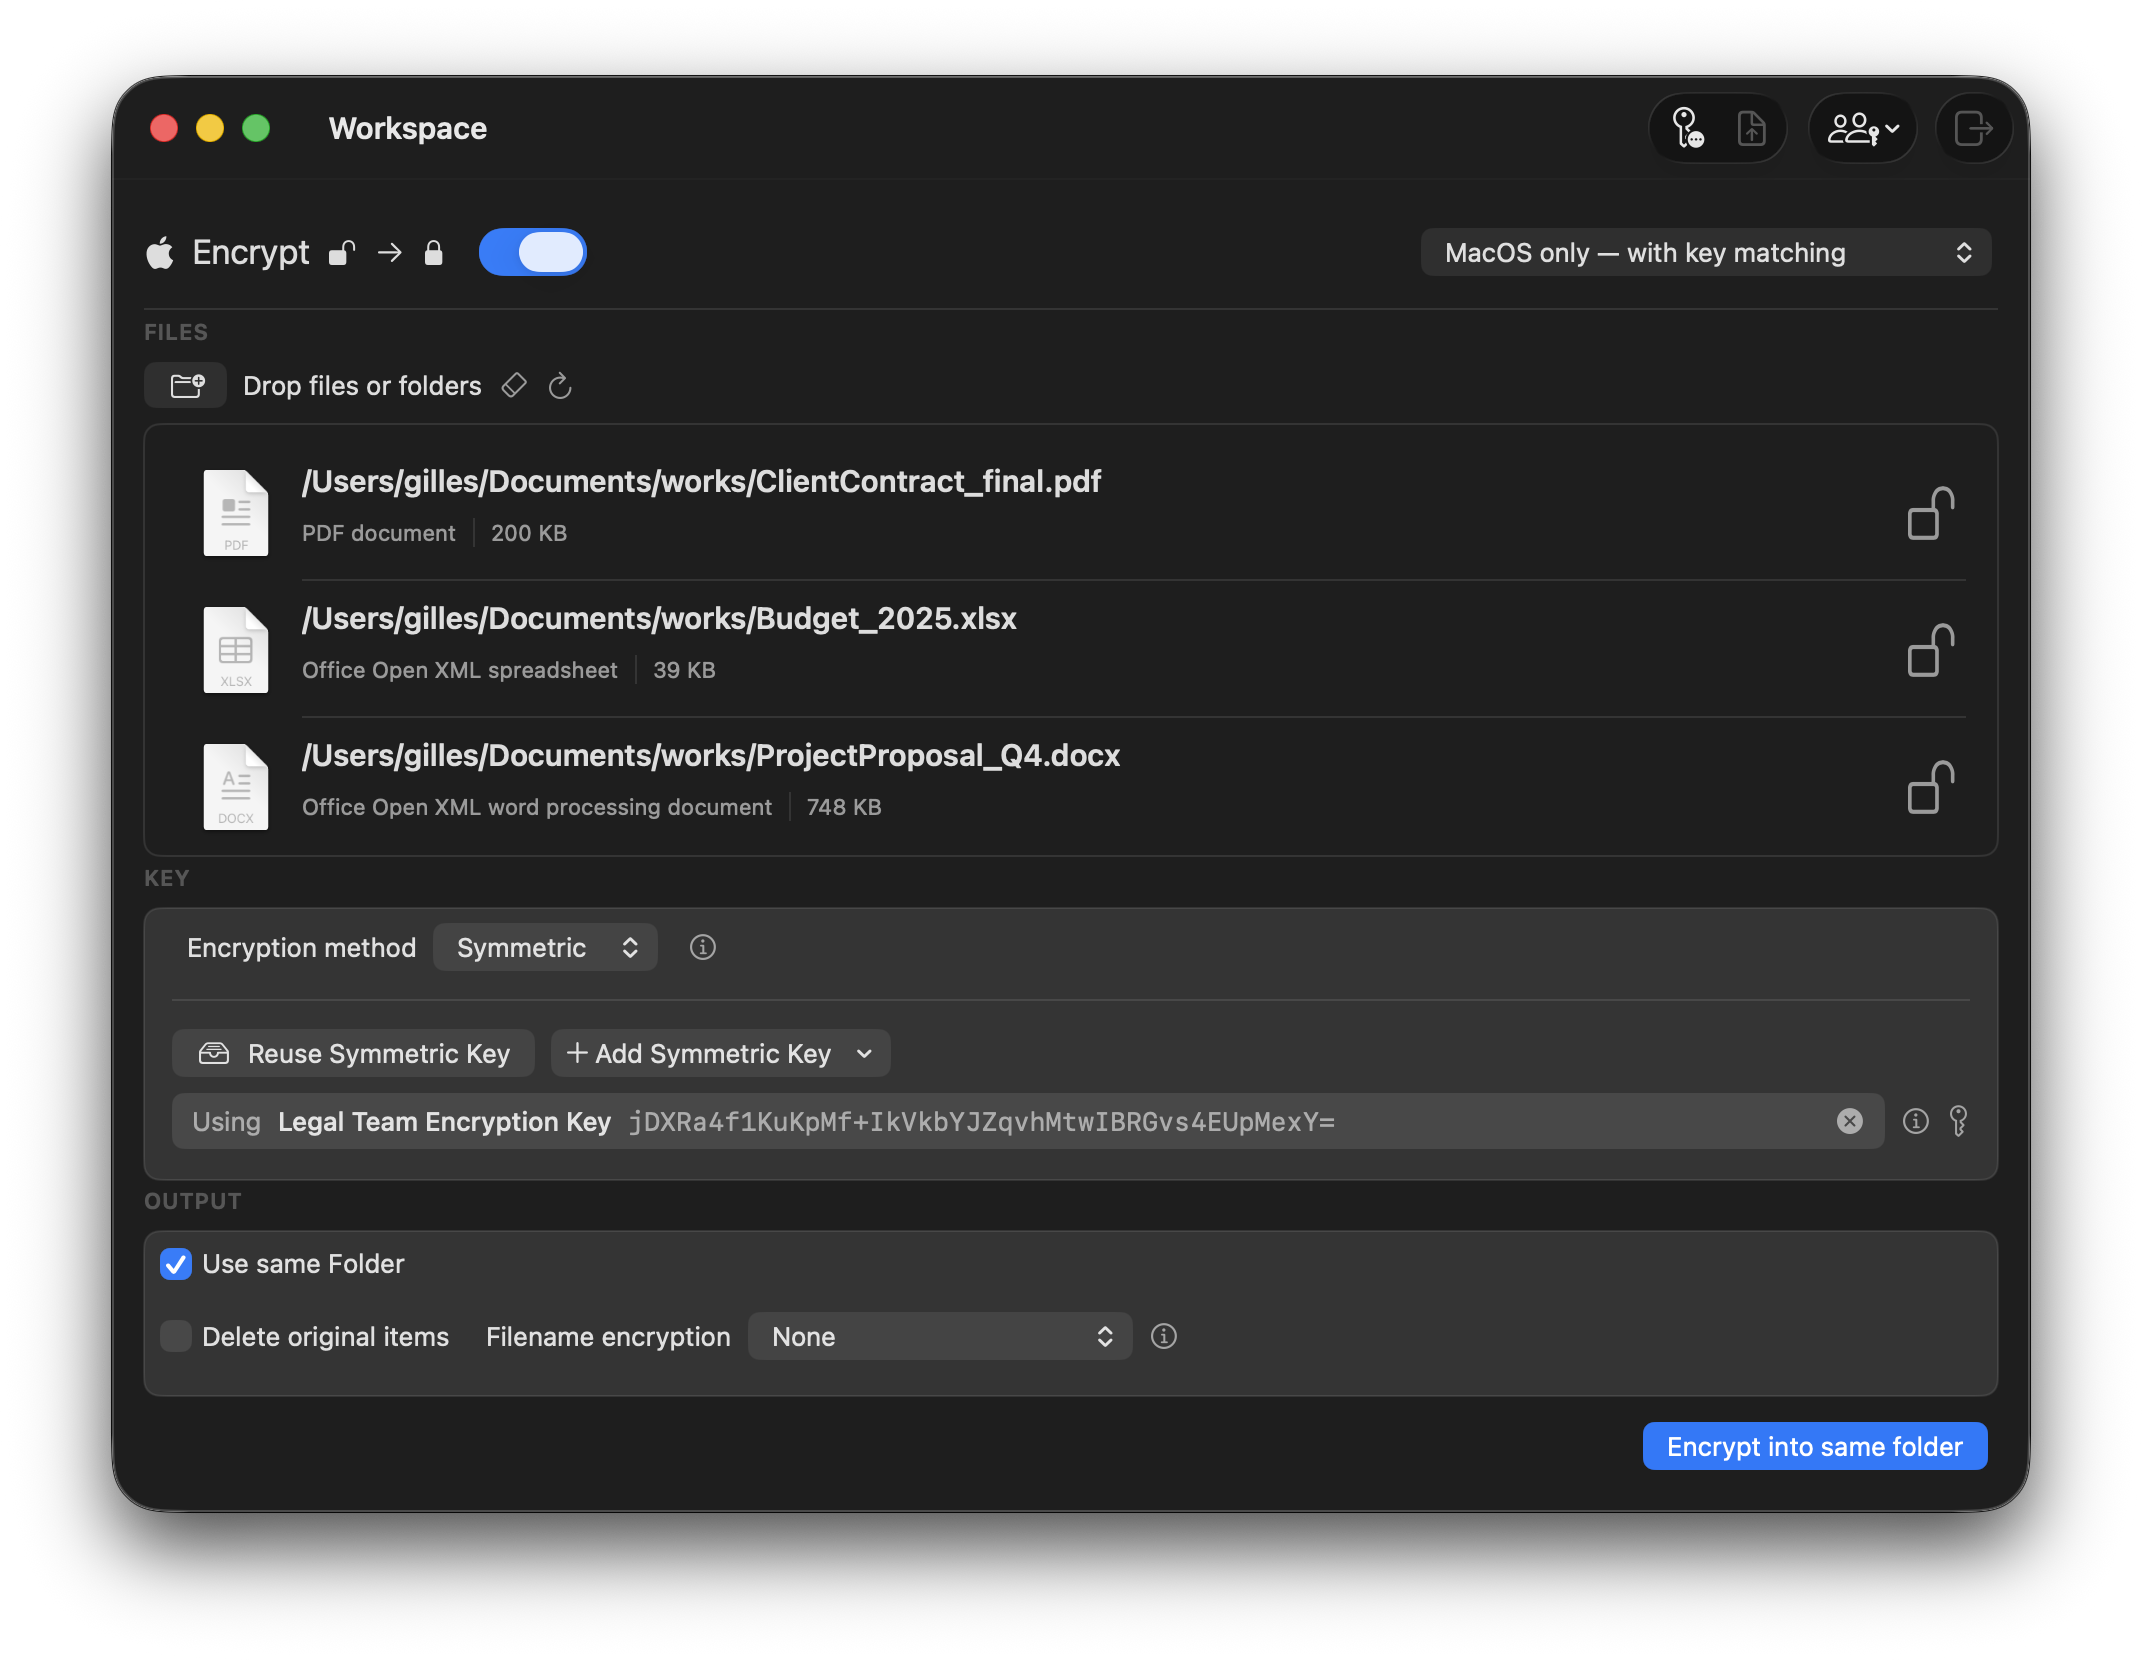
Task: Click unlocked padlock for ProjectProposal_Q4.docx
Action: (x=1930, y=787)
